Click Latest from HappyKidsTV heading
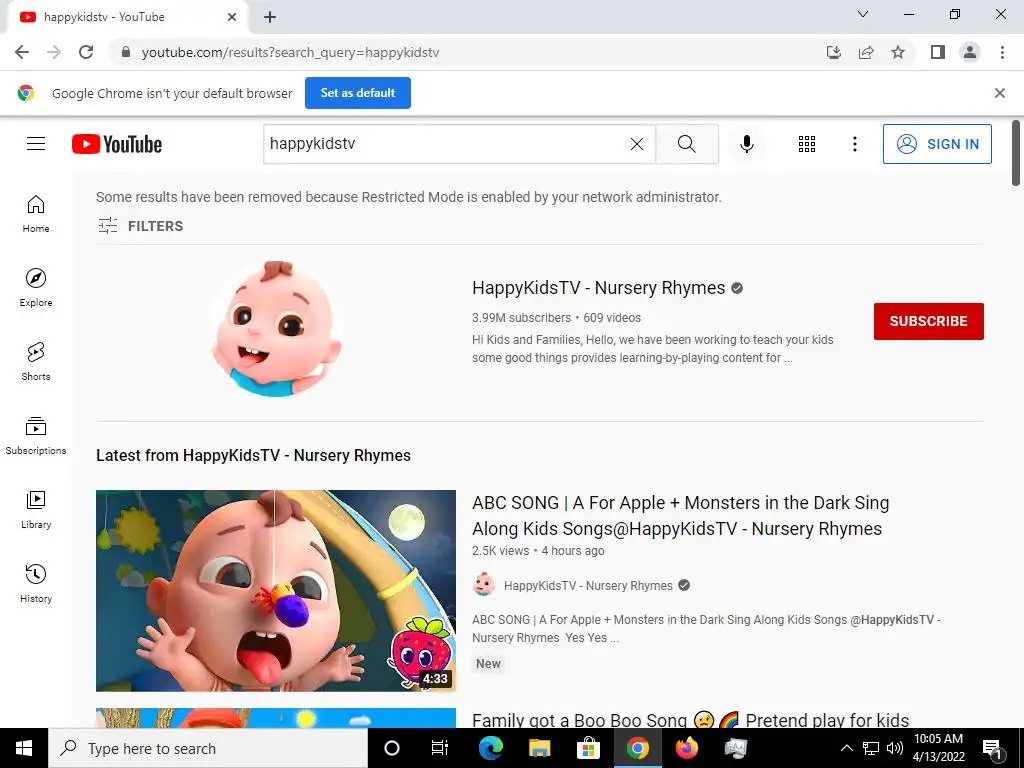The width and height of the screenshot is (1024, 768). coord(253,455)
